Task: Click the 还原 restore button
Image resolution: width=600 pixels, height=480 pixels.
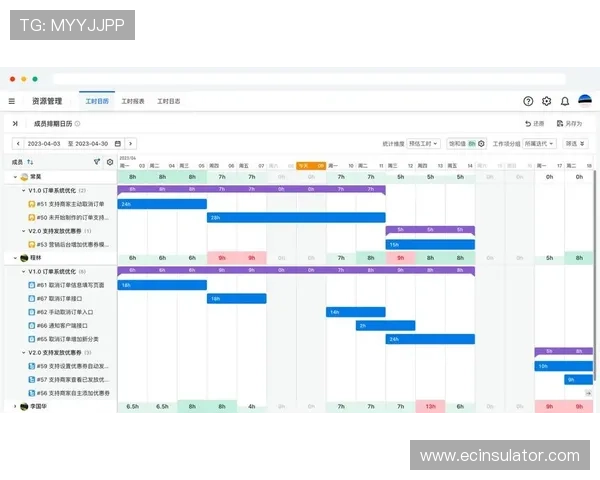Action: [535, 123]
